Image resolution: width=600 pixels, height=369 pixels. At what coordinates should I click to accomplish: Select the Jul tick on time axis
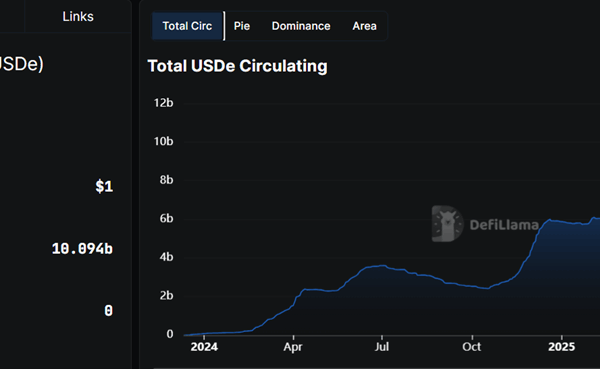(382, 347)
